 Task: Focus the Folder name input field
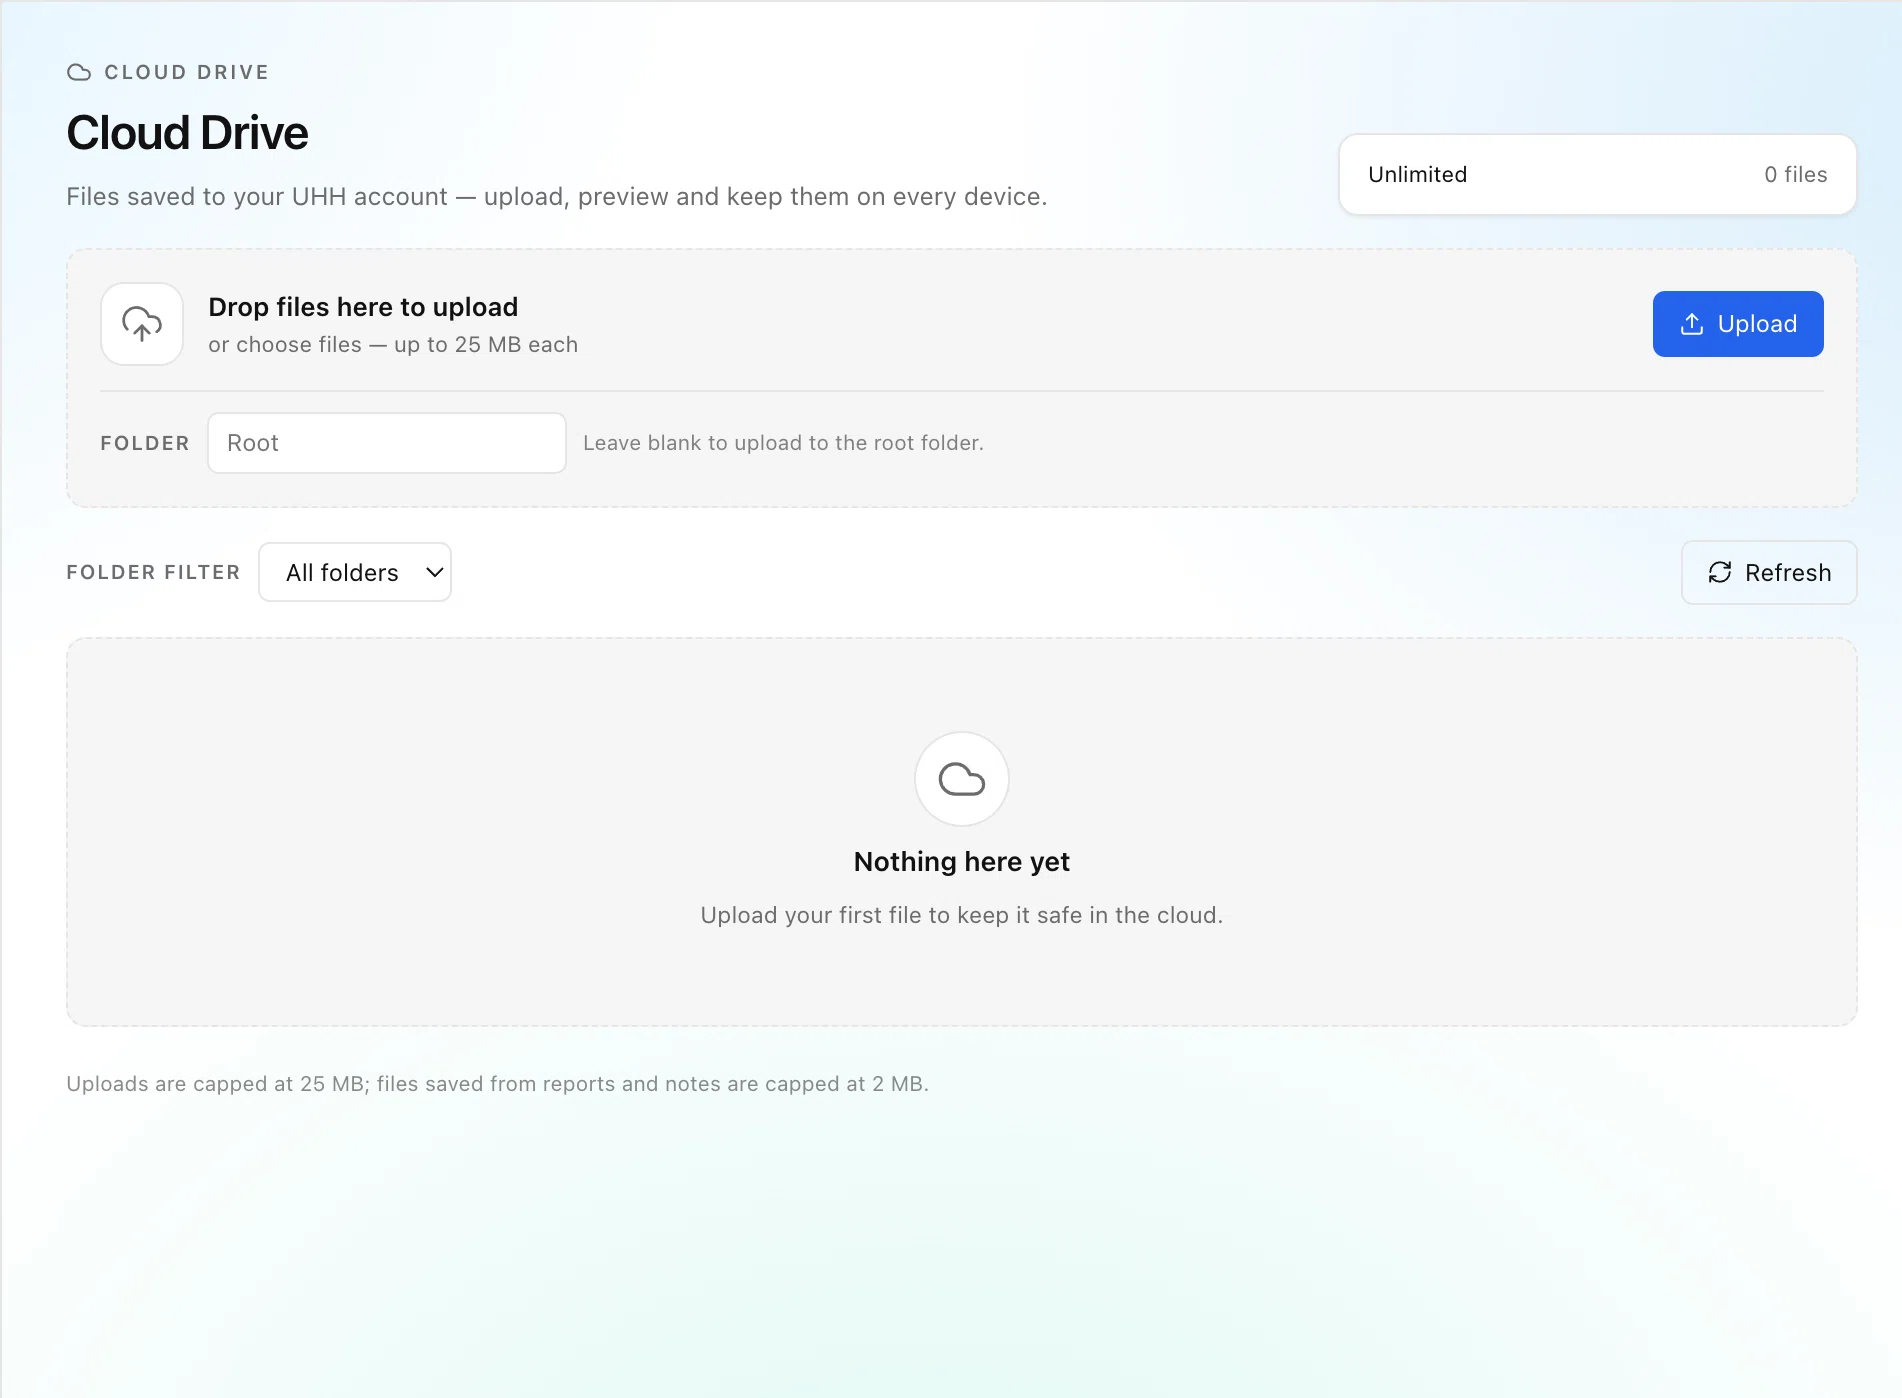click(x=387, y=443)
